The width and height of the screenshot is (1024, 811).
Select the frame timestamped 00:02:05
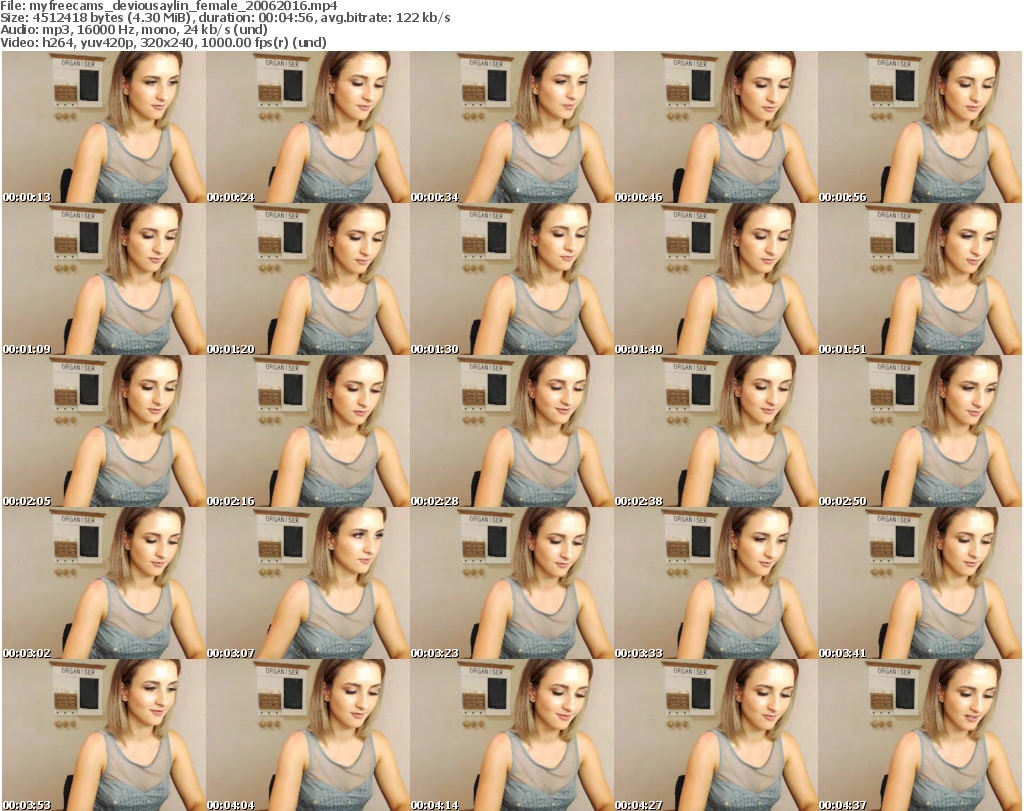[103, 431]
